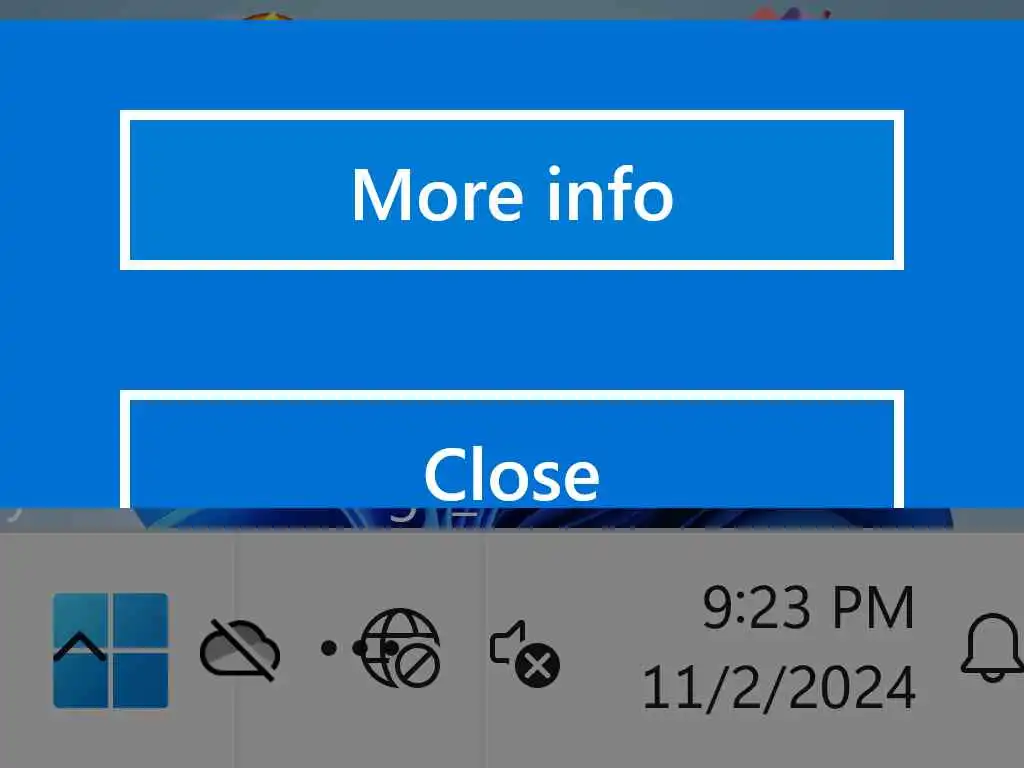Screen dimensions: 1024x768
Task: Click the 11/2/2024 date in the taskbar
Action: (778, 688)
